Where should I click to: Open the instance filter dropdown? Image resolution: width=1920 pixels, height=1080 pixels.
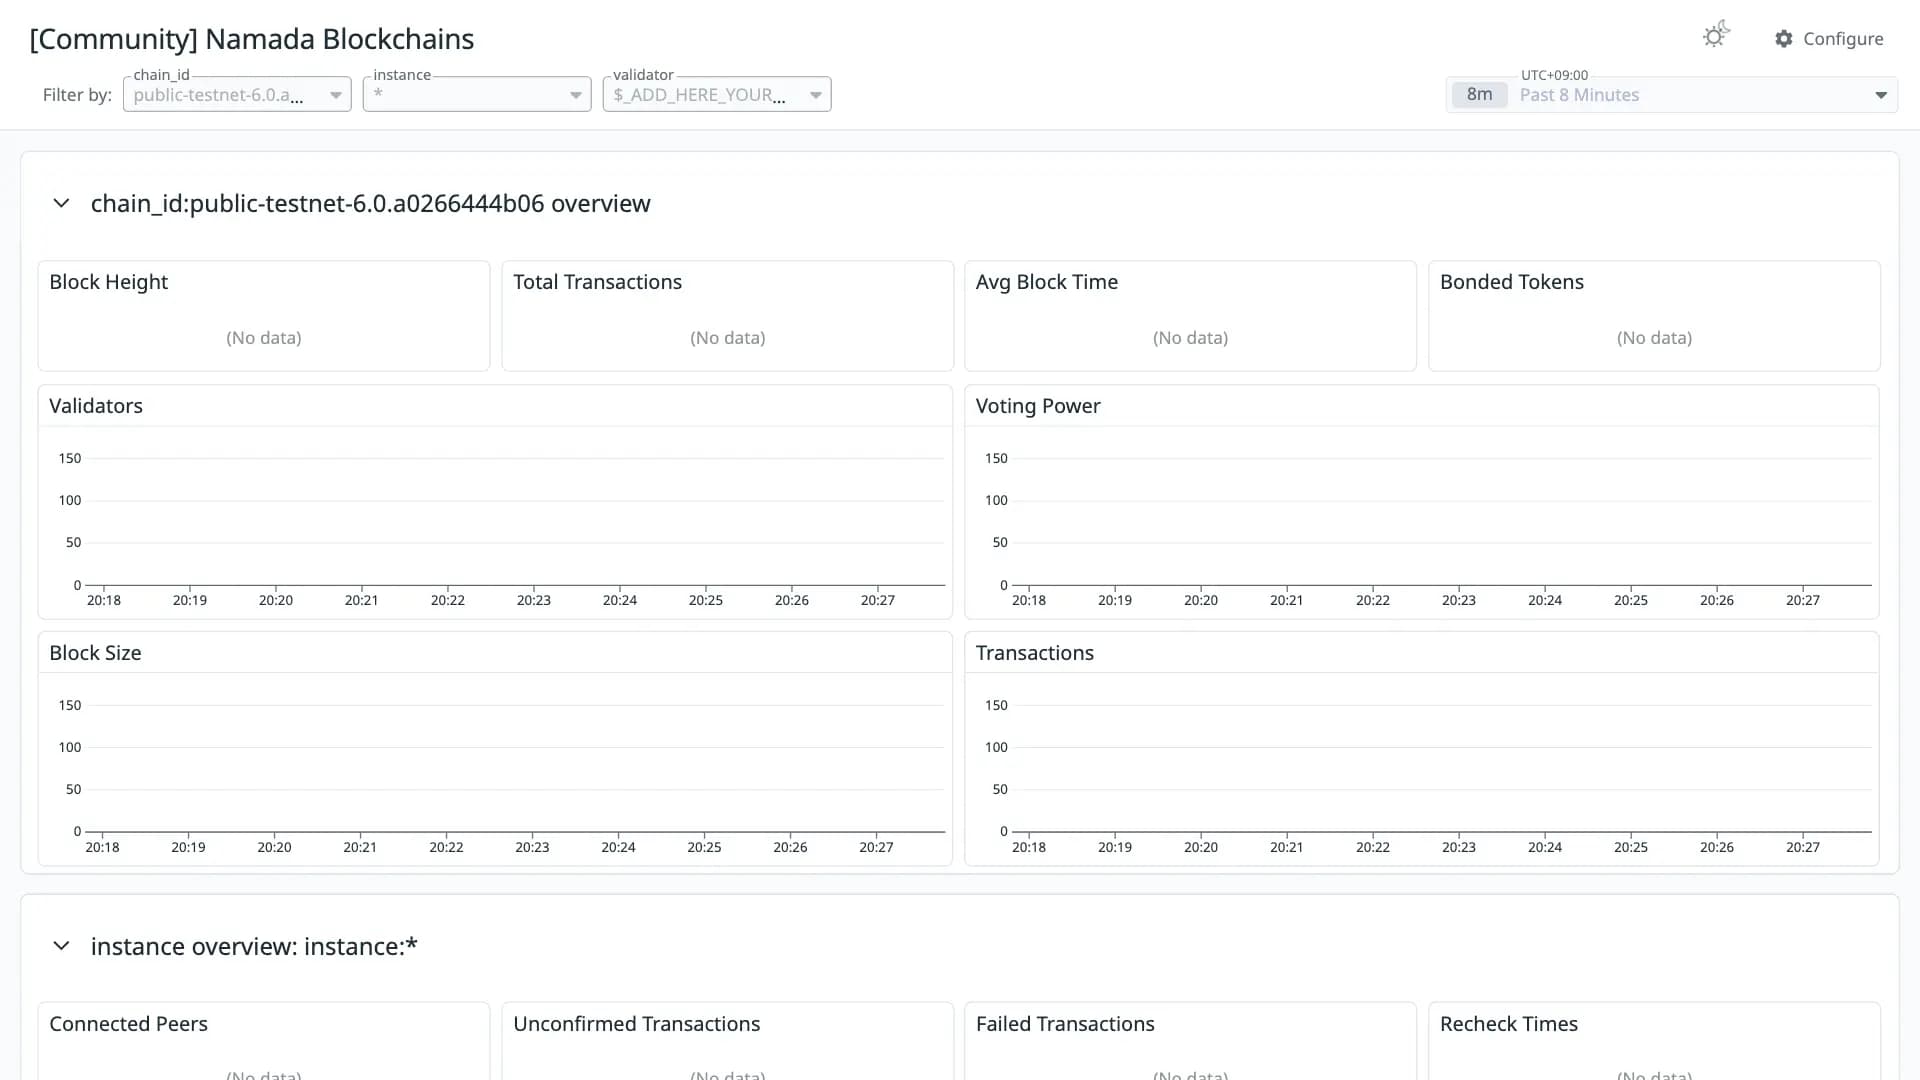477,95
